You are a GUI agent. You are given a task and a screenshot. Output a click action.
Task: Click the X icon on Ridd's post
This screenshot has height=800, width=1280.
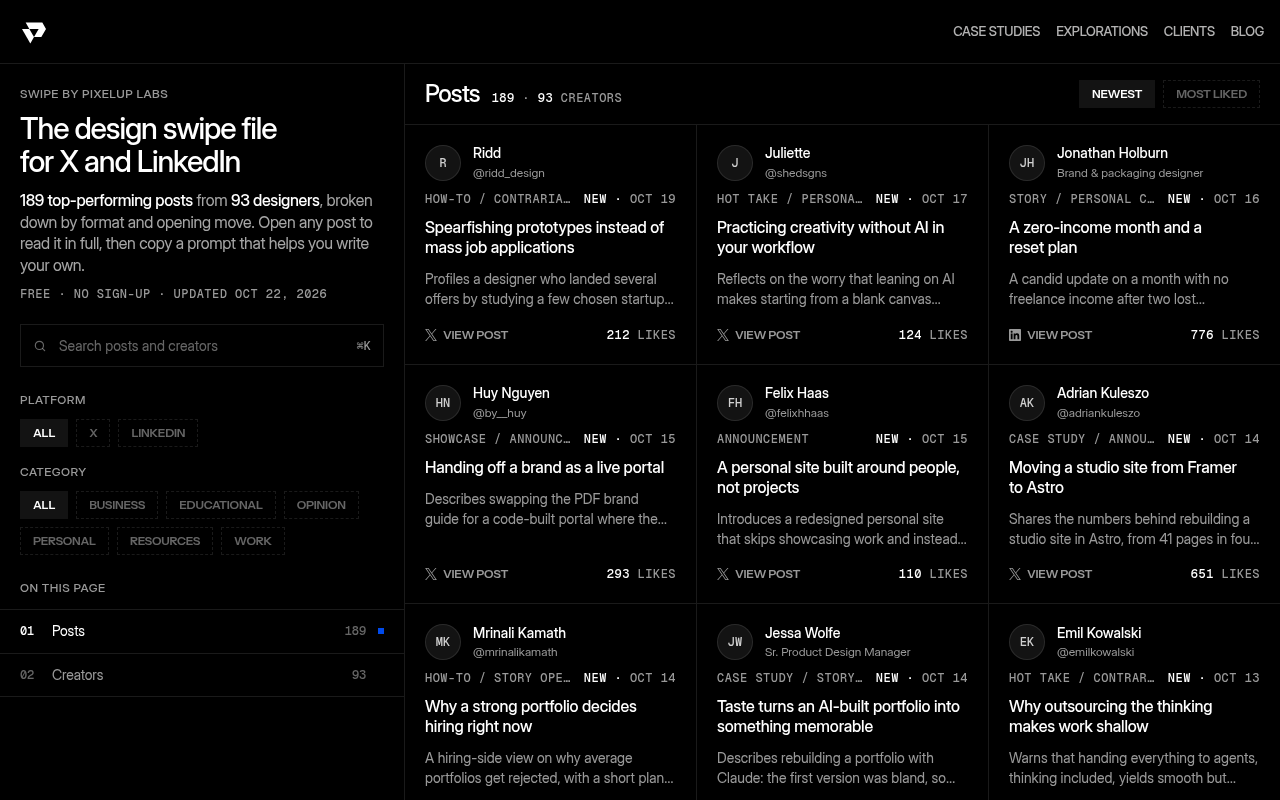coord(431,335)
